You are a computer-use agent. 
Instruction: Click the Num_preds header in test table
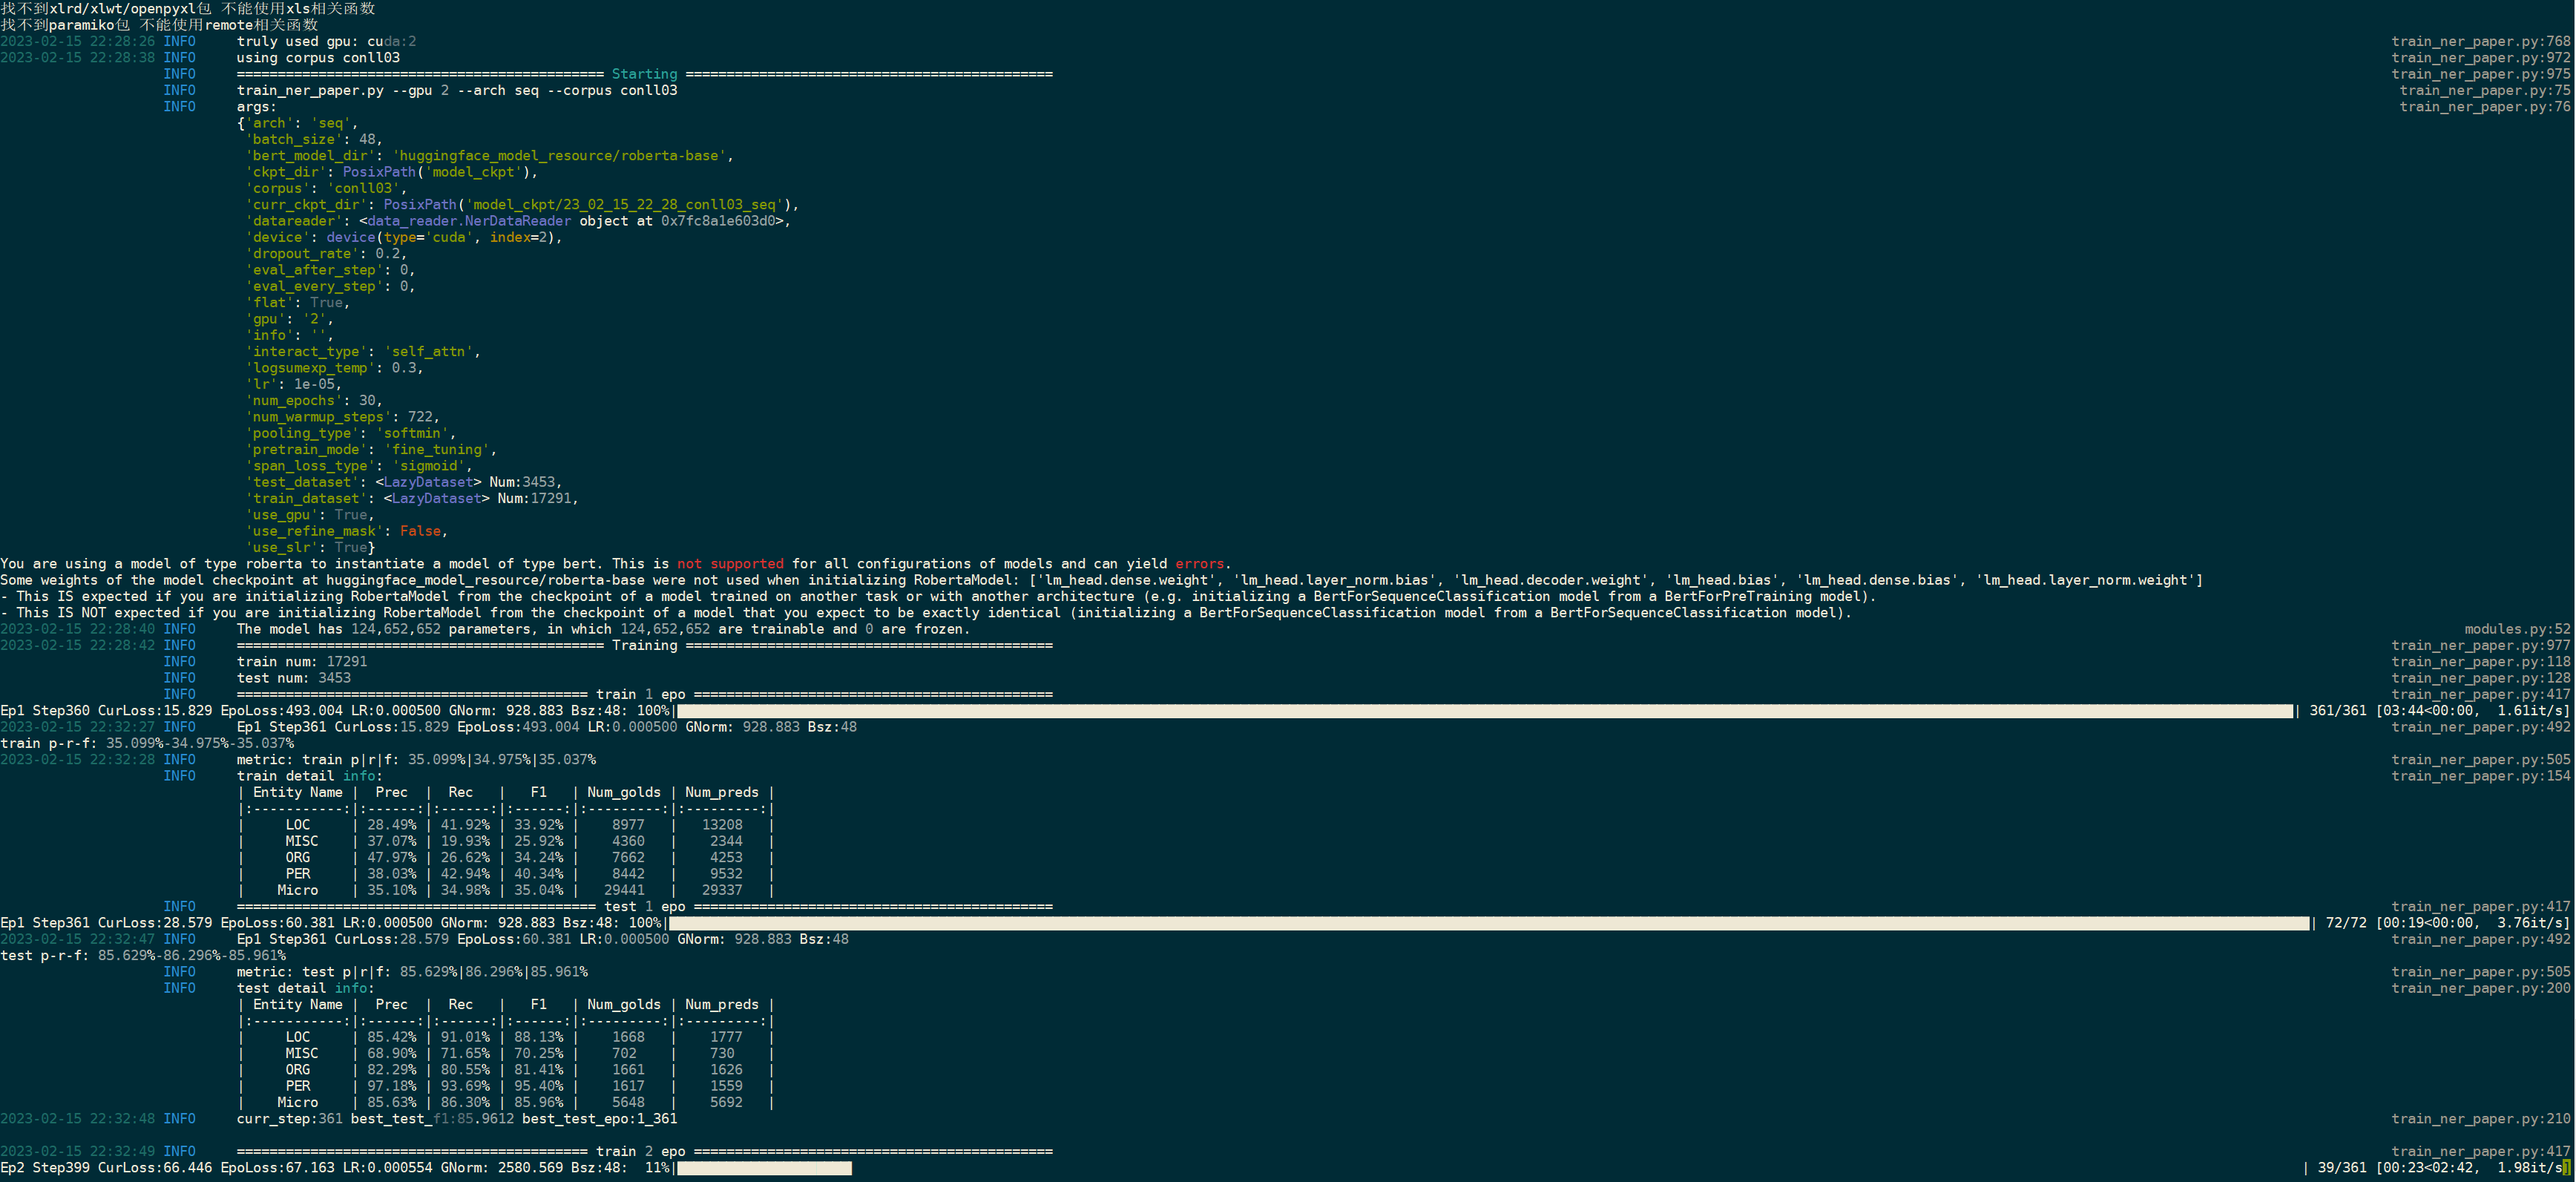pos(721,1004)
